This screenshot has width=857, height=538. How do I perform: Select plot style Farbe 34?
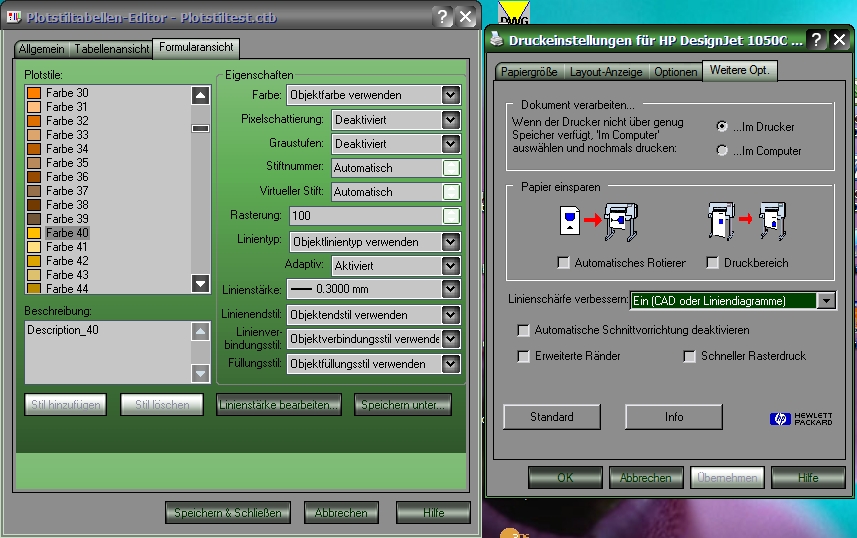pos(67,149)
